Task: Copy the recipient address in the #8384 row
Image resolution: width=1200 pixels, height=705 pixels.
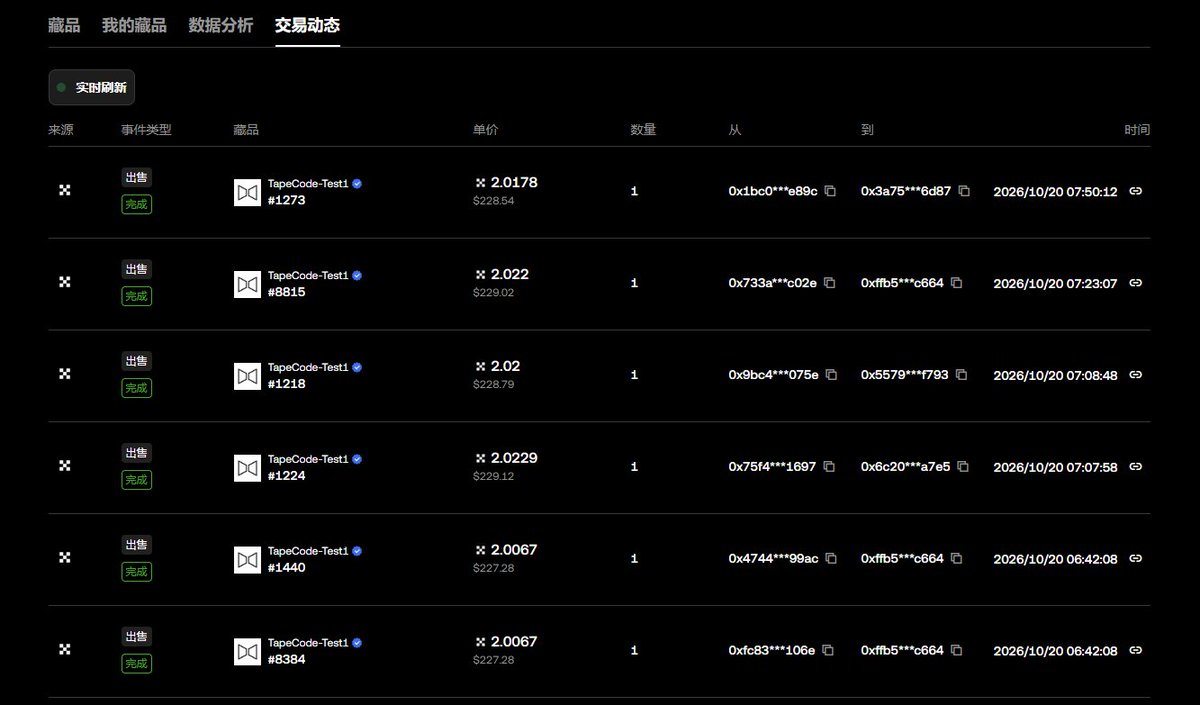Action: (956, 651)
